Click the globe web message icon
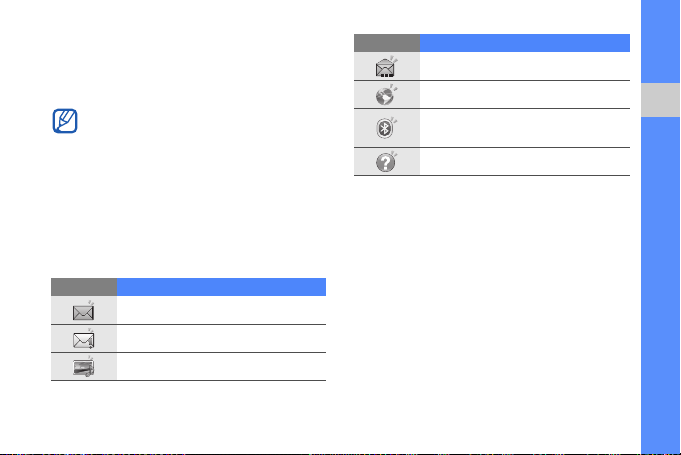 pyautogui.click(x=386, y=95)
